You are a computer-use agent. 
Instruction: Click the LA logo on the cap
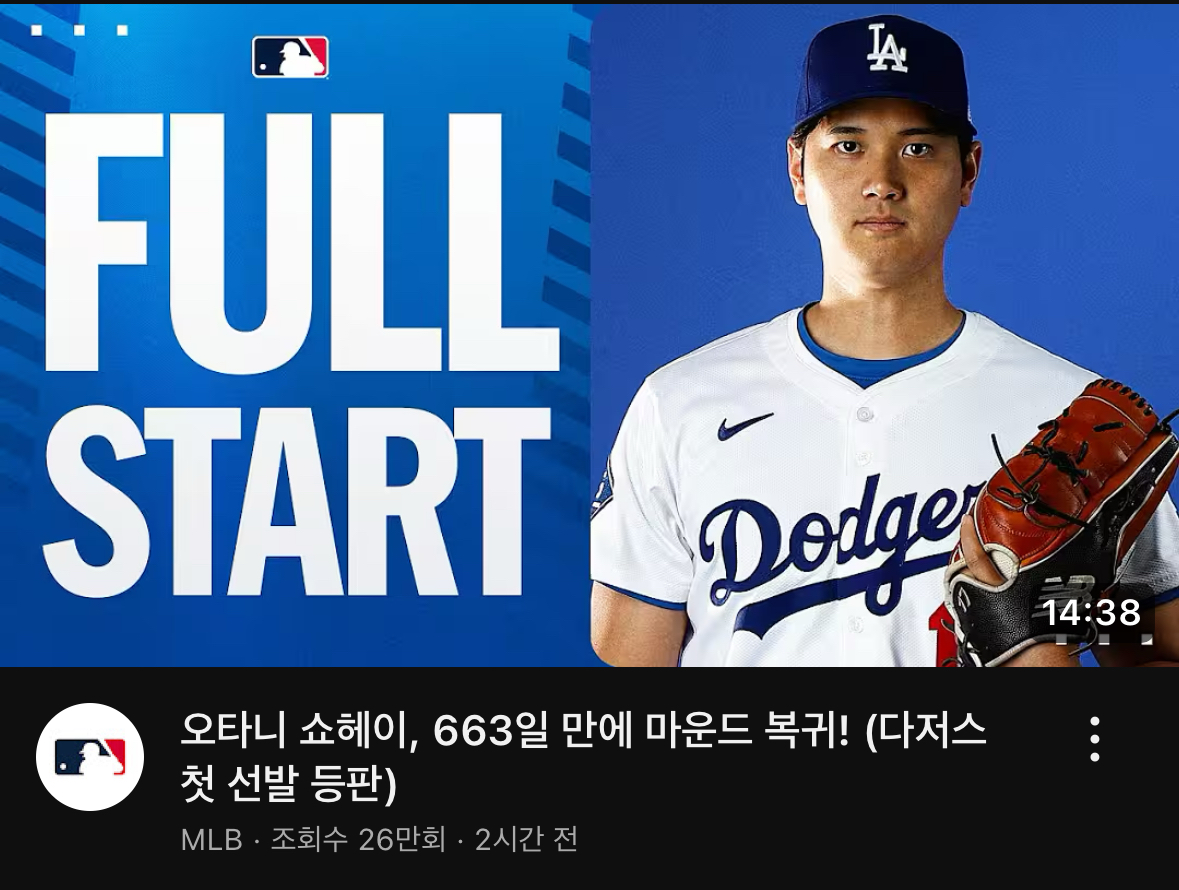(x=887, y=48)
